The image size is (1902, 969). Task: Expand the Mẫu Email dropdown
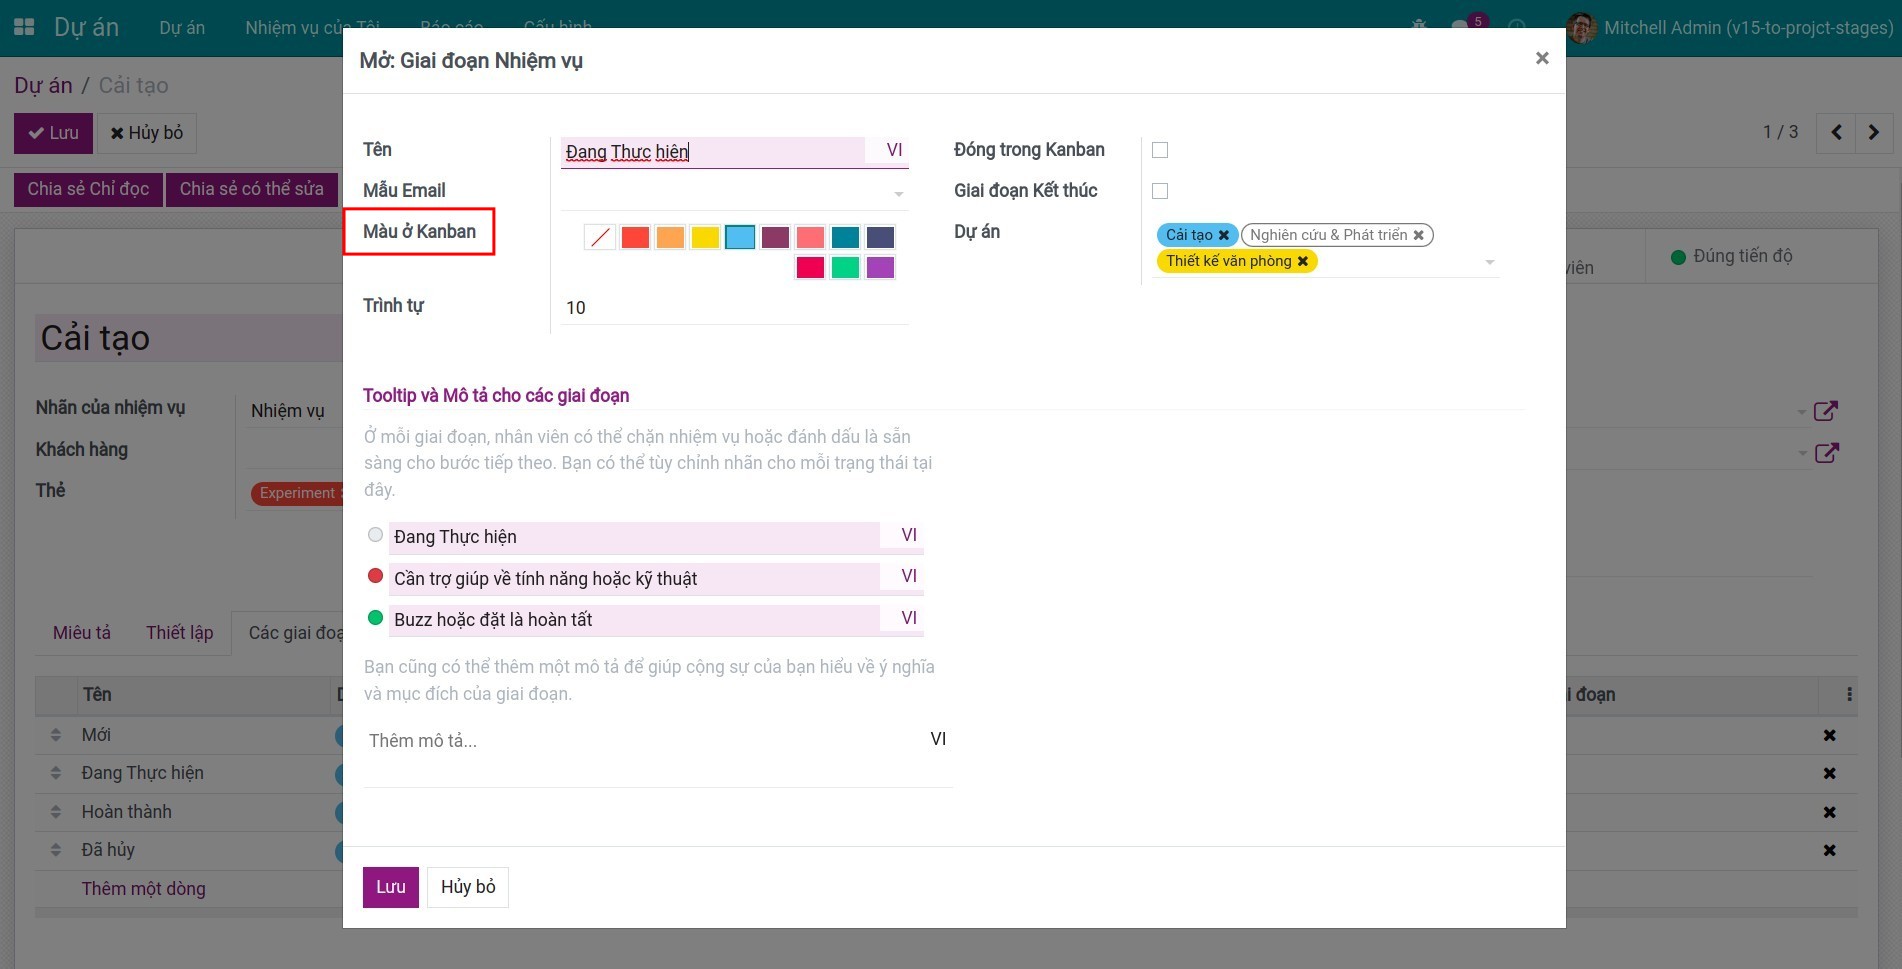(898, 193)
